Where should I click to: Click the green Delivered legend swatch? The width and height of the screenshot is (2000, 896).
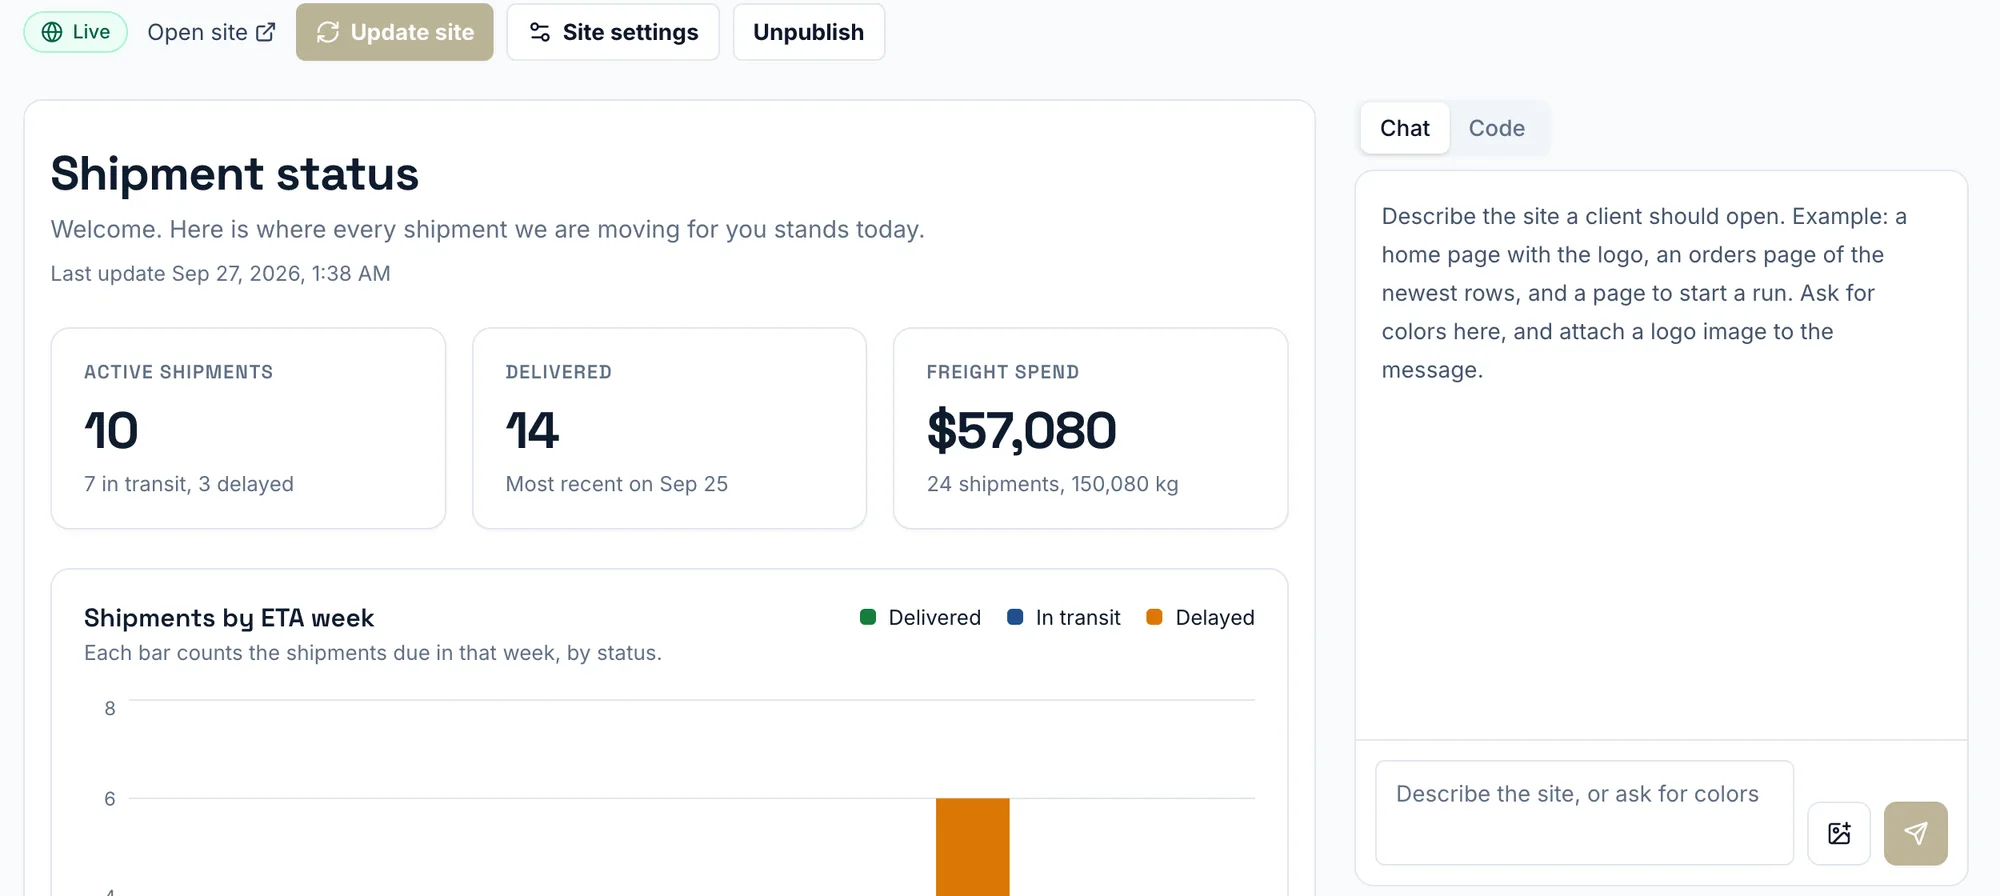point(868,617)
